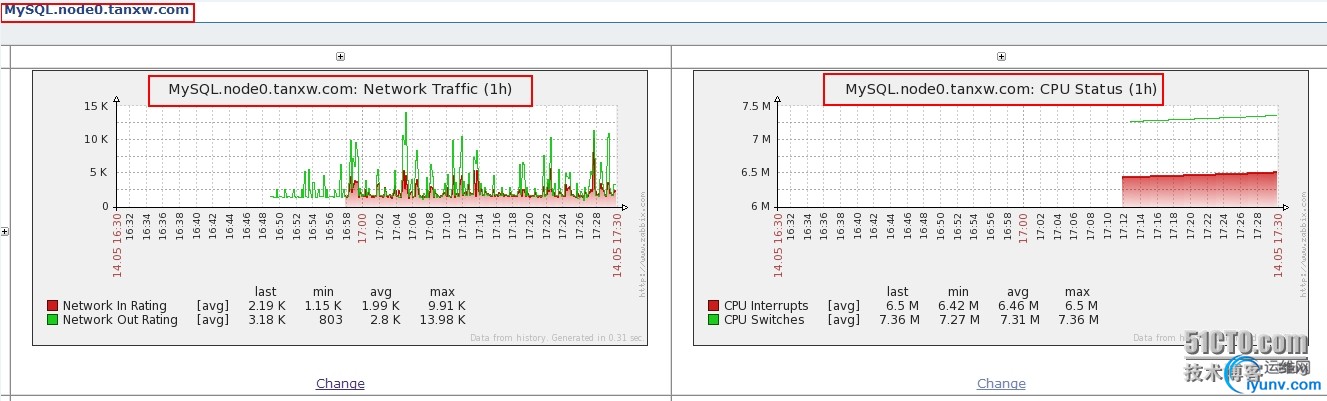Select Network In max value 9.91 K
This screenshot has height=401, width=1327.
(x=447, y=306)
